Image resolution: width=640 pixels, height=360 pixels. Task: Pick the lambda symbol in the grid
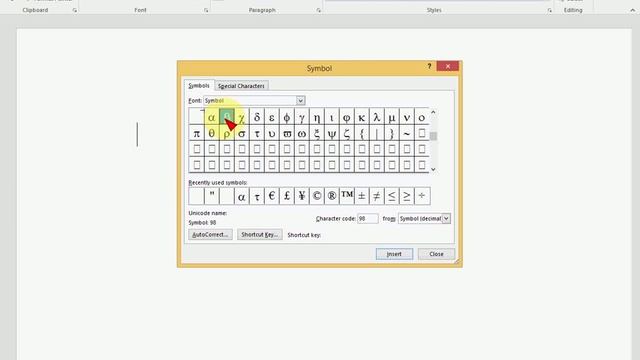tap(377, 117)
